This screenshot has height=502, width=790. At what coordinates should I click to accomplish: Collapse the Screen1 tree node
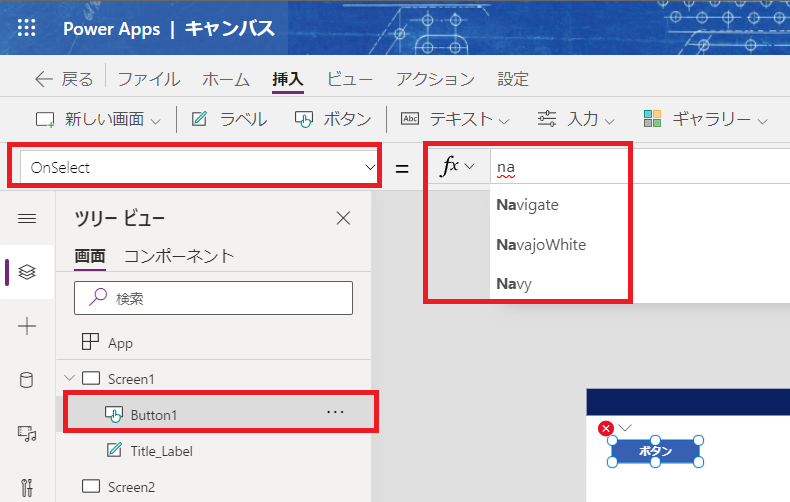pyautogui.click(x=70, y=378)
